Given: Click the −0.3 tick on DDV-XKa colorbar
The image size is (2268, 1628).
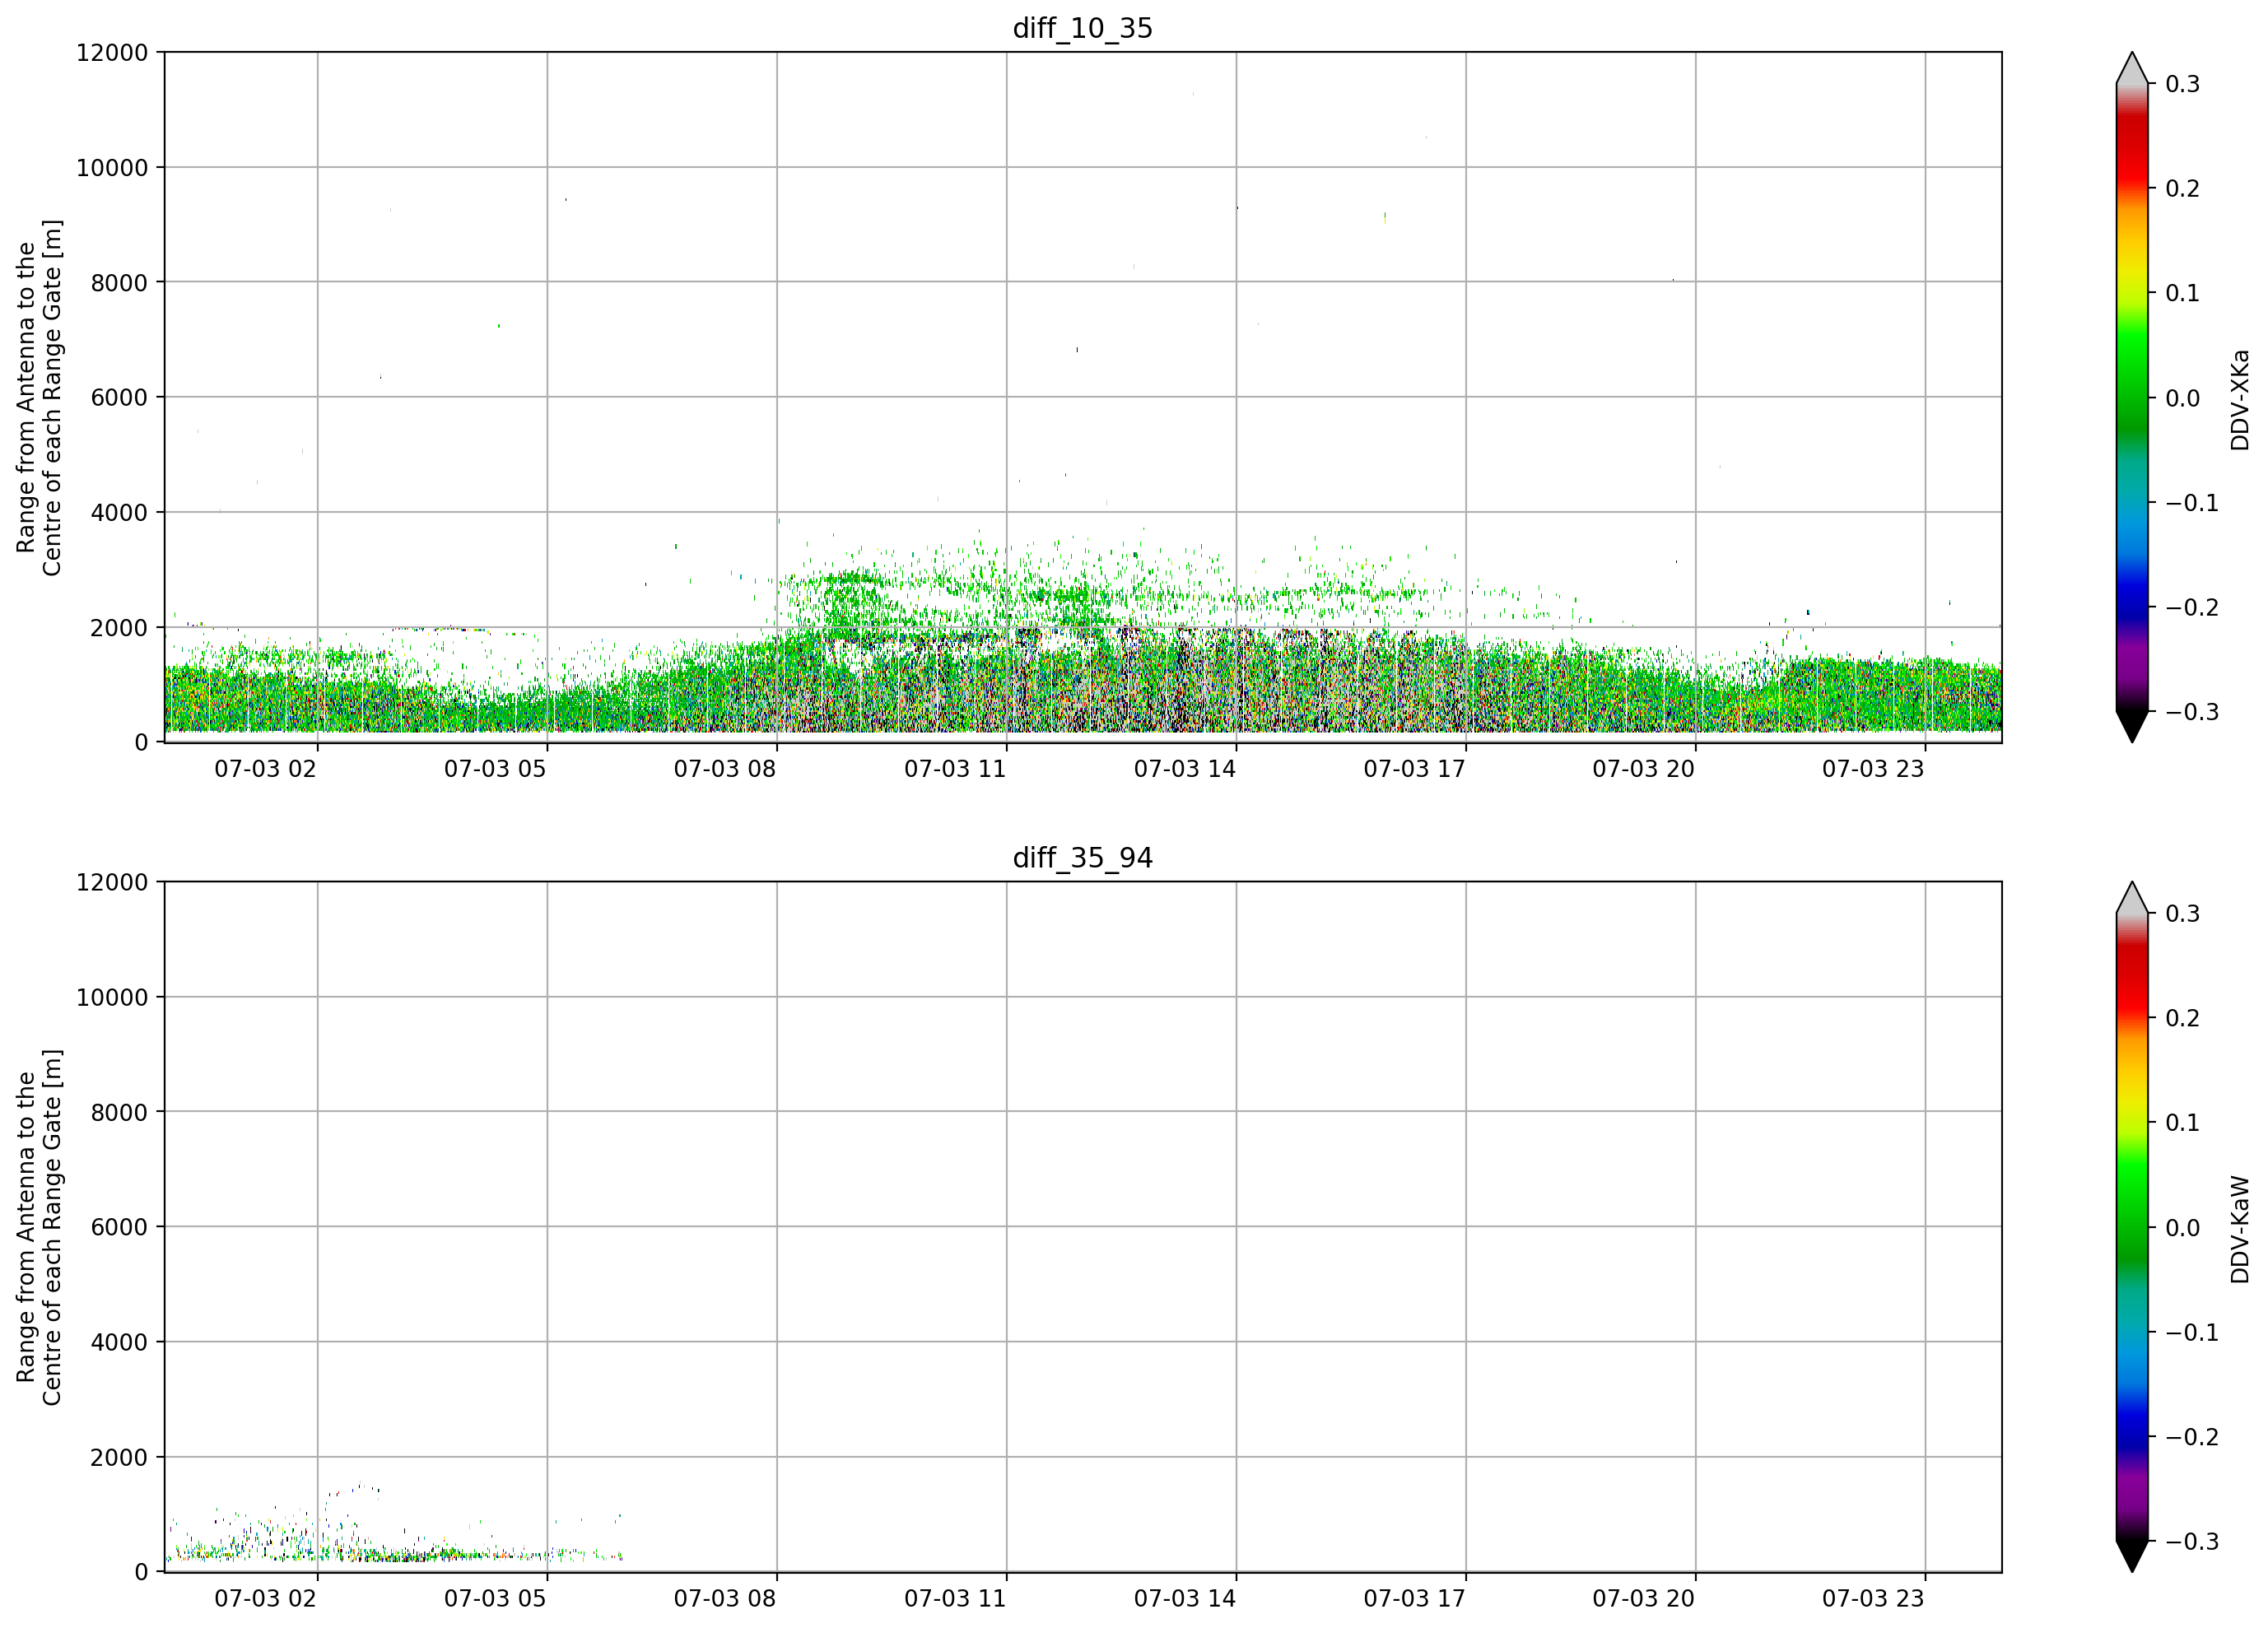Looking at the screenshot, I should click(x=2193, y=712).
